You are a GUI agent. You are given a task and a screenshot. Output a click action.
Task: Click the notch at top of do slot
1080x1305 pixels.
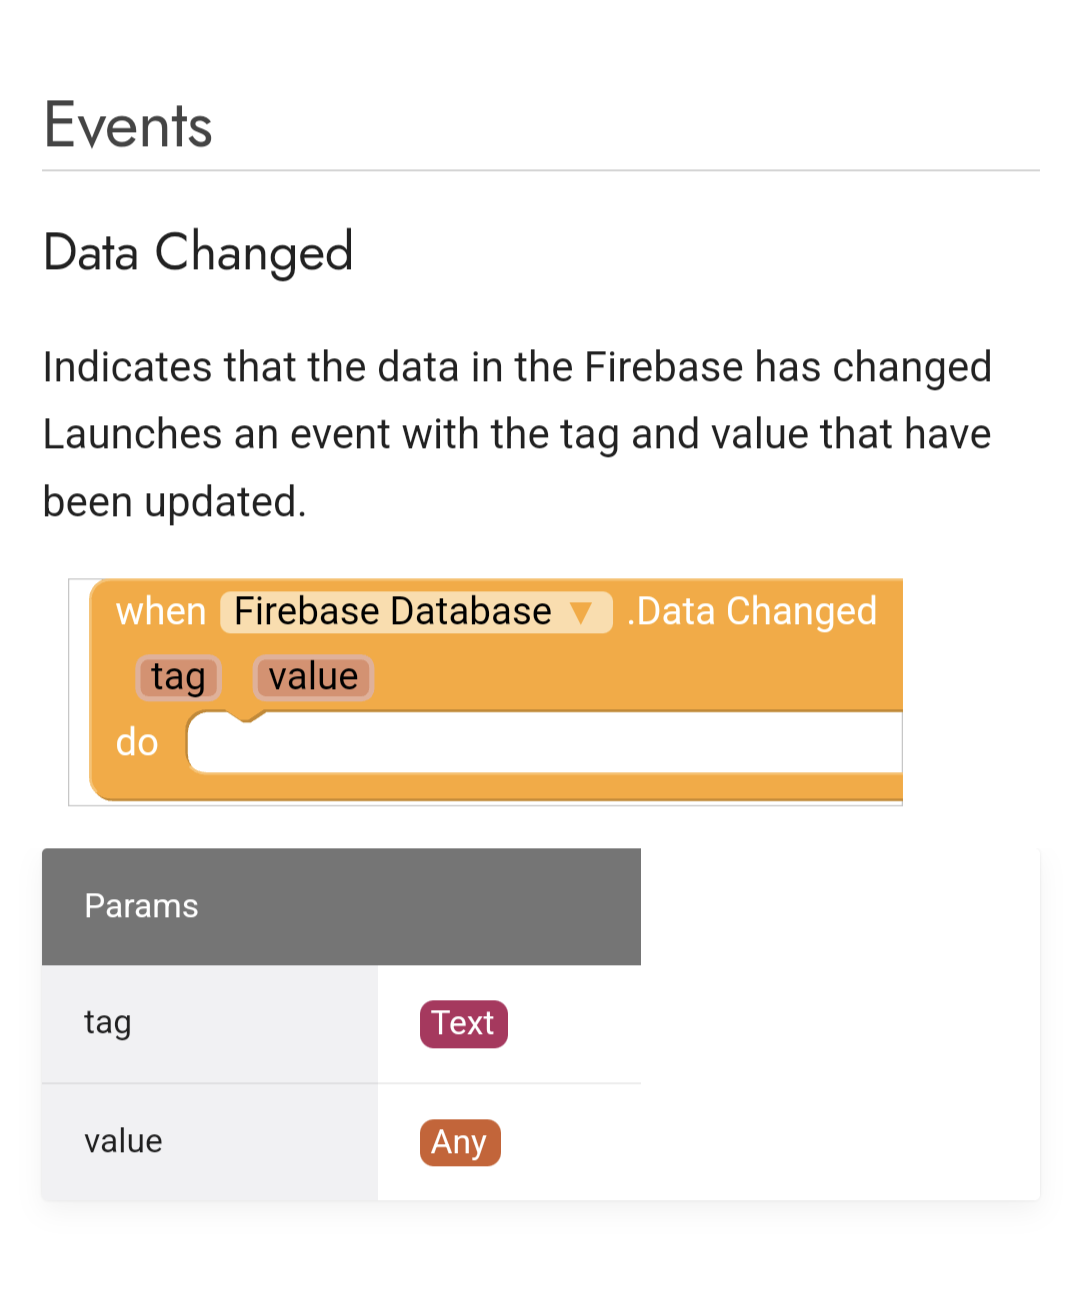click(x=244, y=716)
